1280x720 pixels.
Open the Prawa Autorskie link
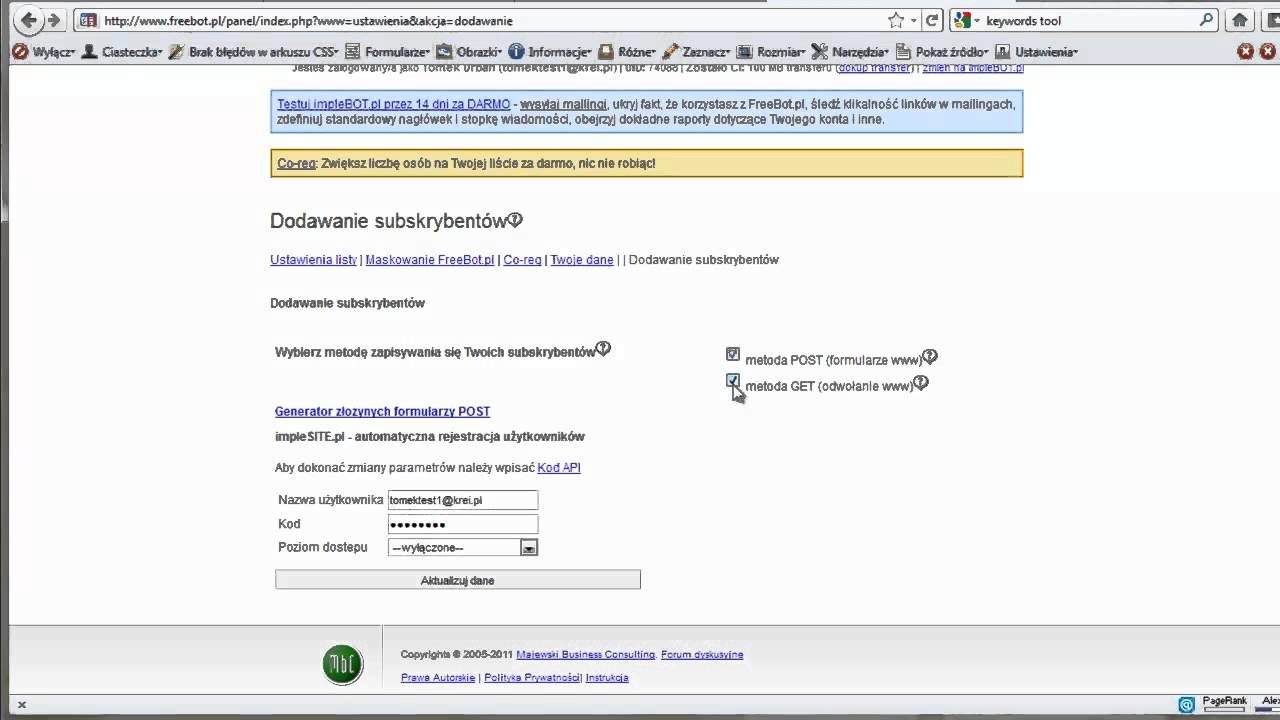[438, 677]
